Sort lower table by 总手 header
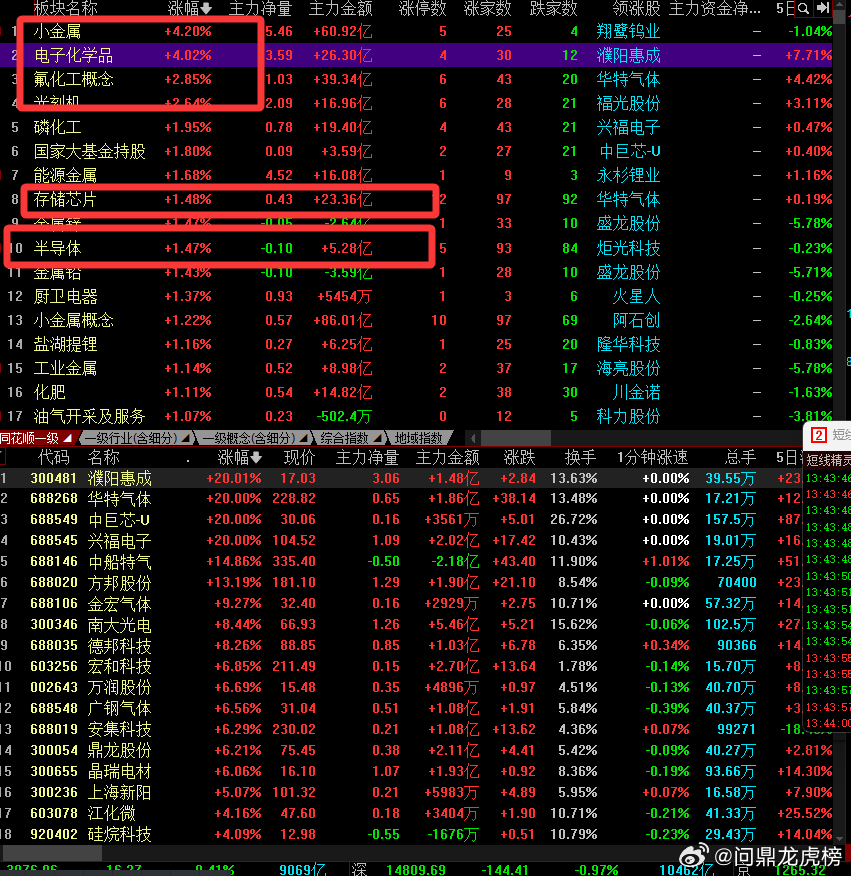This screenshot has height=876, width=851. (x=740, y=458)
